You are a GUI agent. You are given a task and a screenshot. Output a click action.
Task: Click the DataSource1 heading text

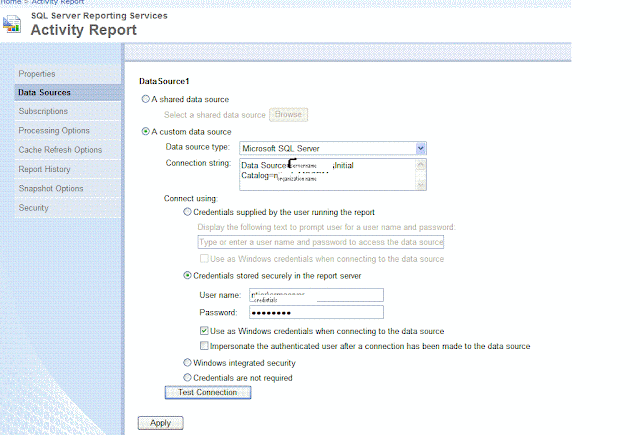tap(164, 81)
